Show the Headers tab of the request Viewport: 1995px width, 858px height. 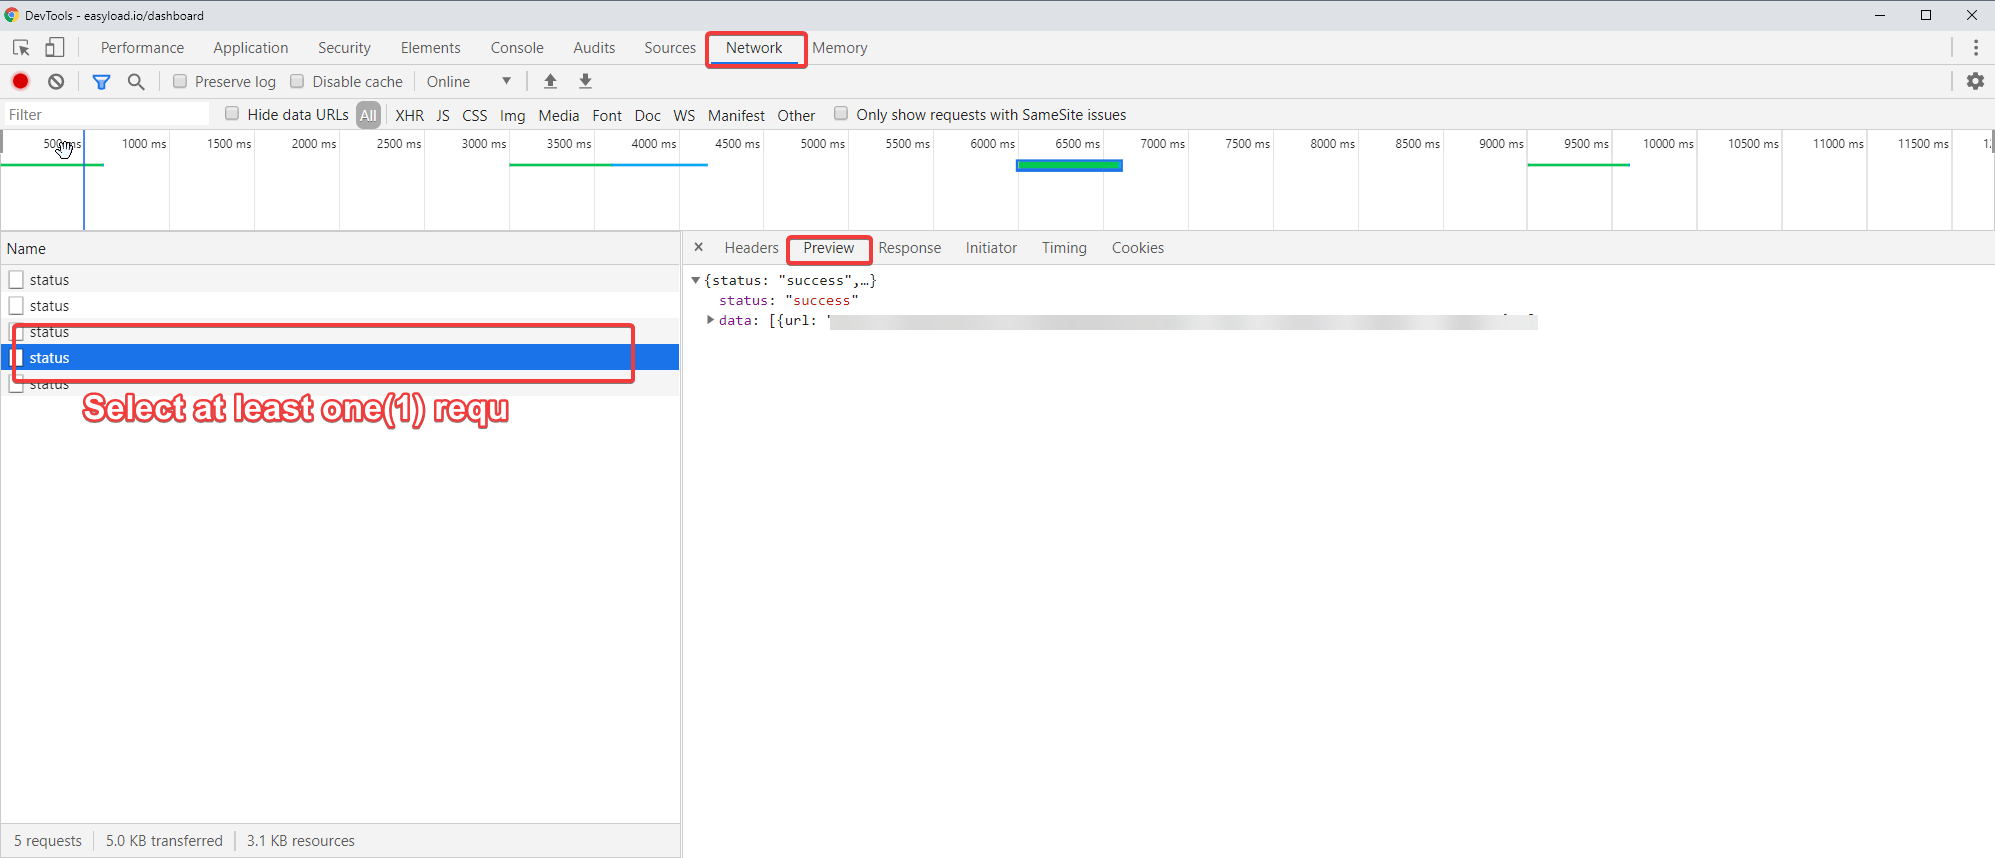(751, 248)
